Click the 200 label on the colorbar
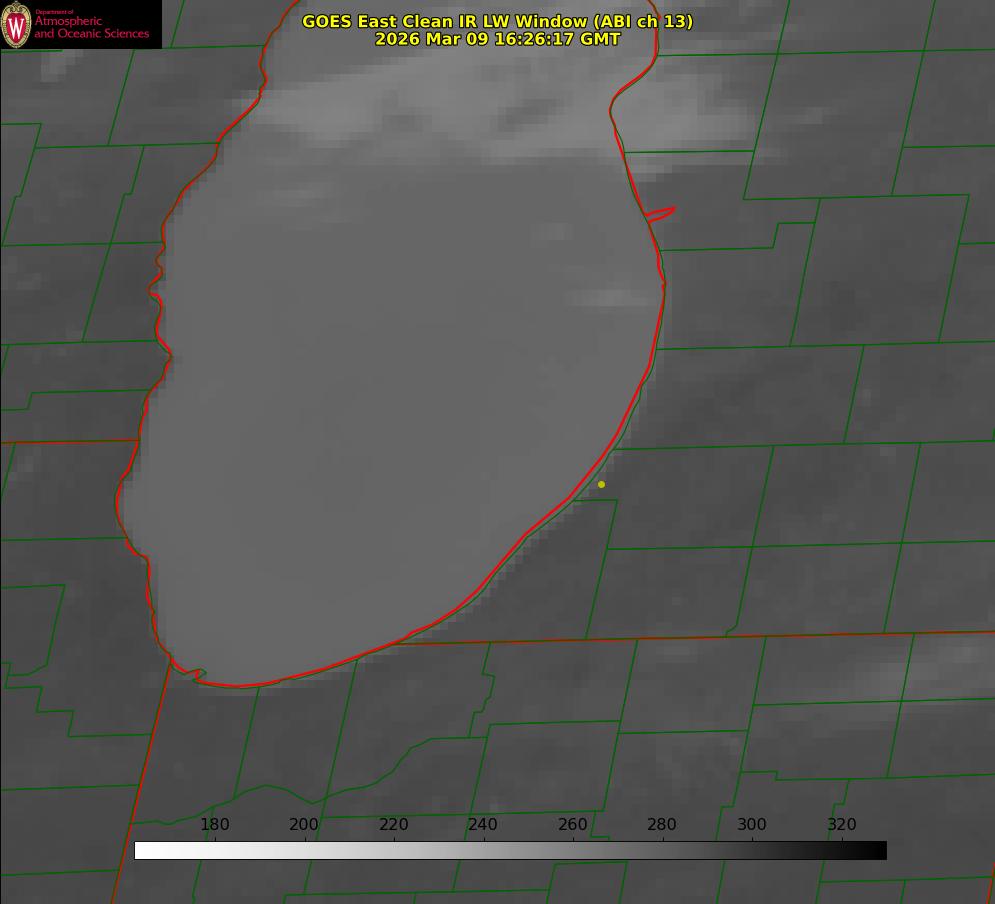The width and height of the screenshot is (995, 904). tap(304, 825)
